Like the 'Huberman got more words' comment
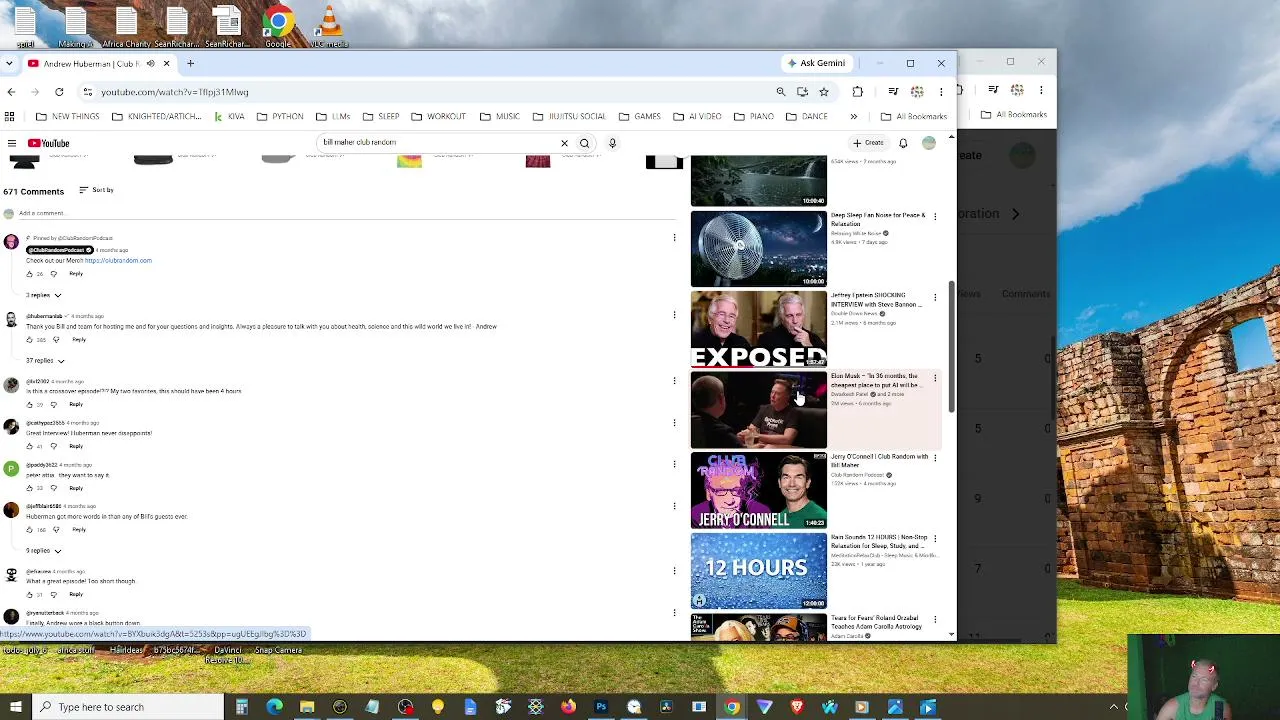This screenshot has height=720, width=1280. (30, 530)
